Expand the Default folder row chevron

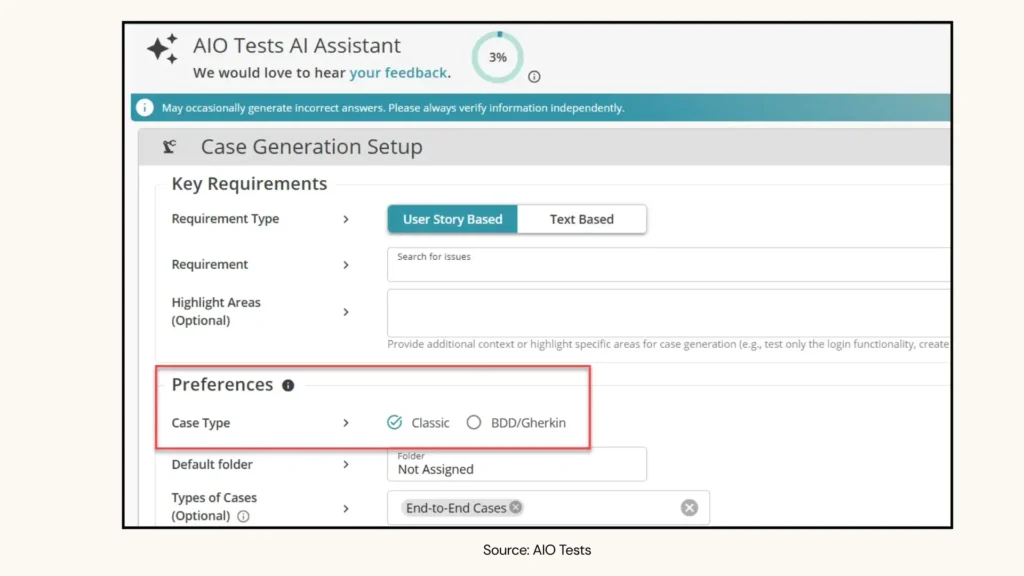345,464
